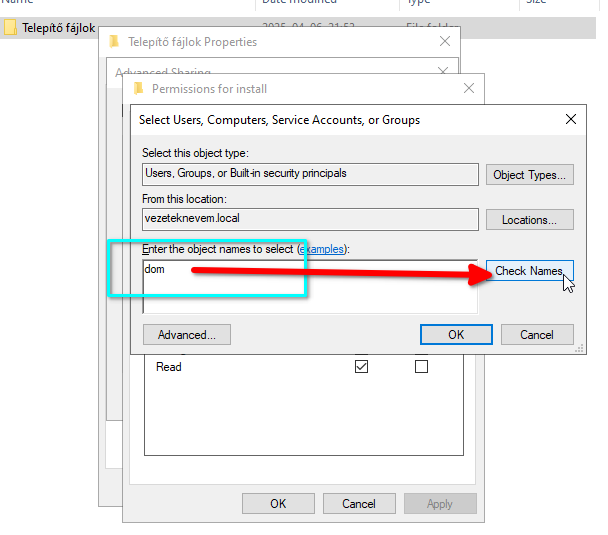Click OK at bottom of Permissions dialog

(278, 504)
